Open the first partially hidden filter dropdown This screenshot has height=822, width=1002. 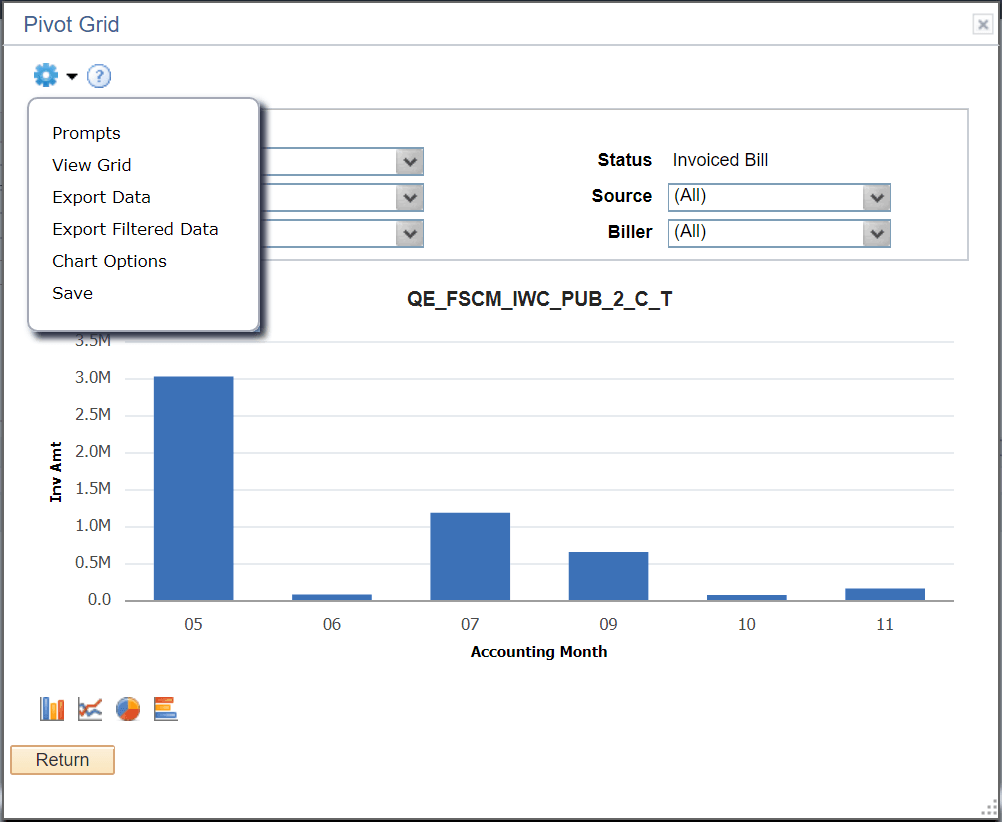(x=410, y=162)
